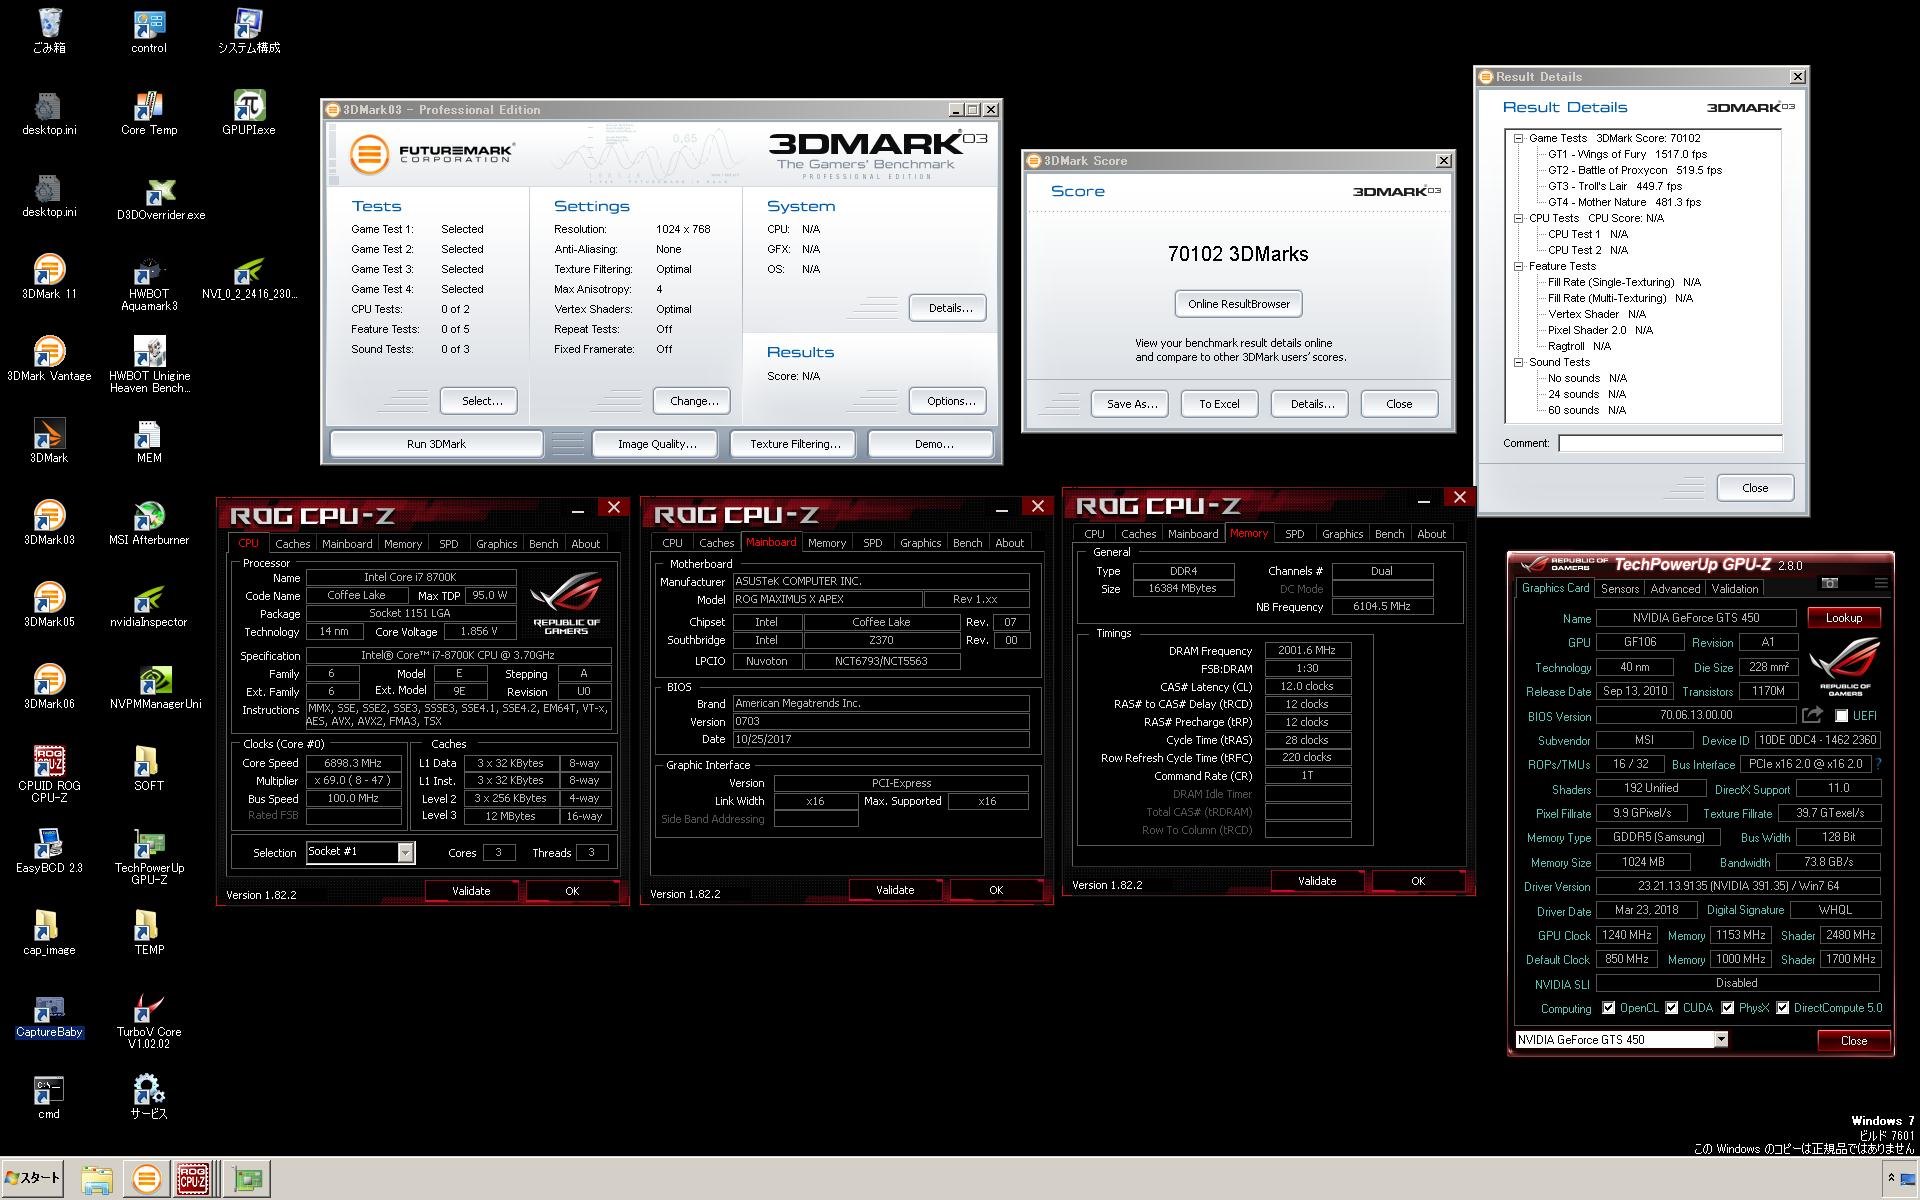This screenshot has width=1920, height=1200.
Task: Collapse the Sound Tests tree node
Action: (x=1518, y=362)
